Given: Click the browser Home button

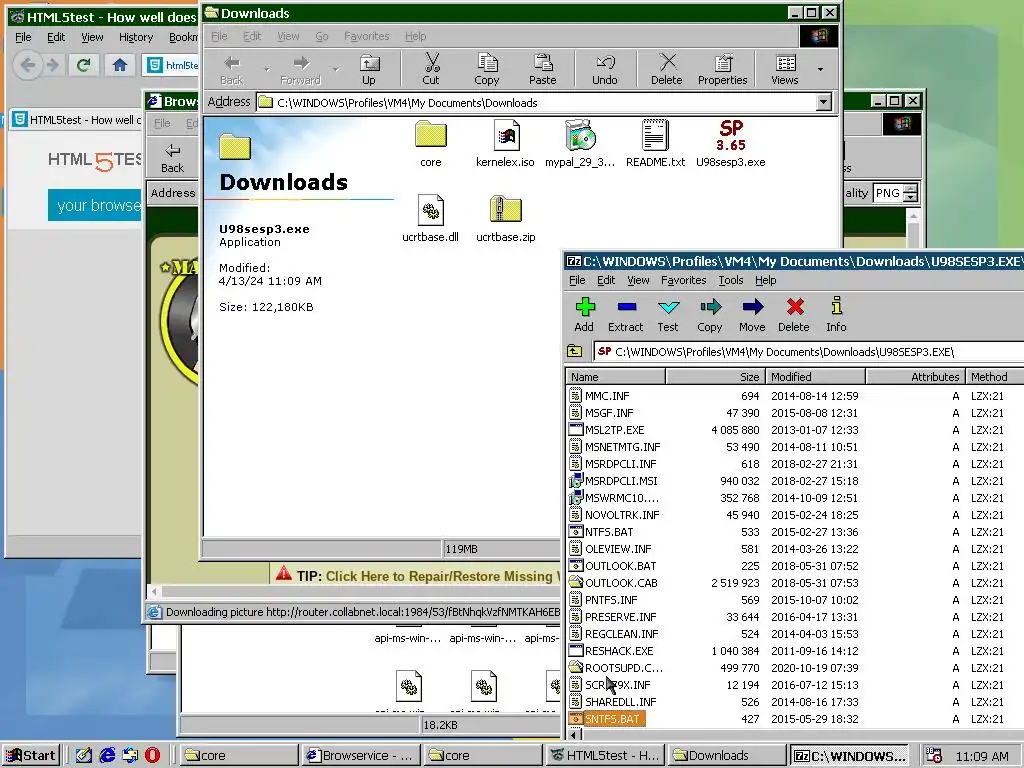Looking at the screenshot, I should 120,65.
